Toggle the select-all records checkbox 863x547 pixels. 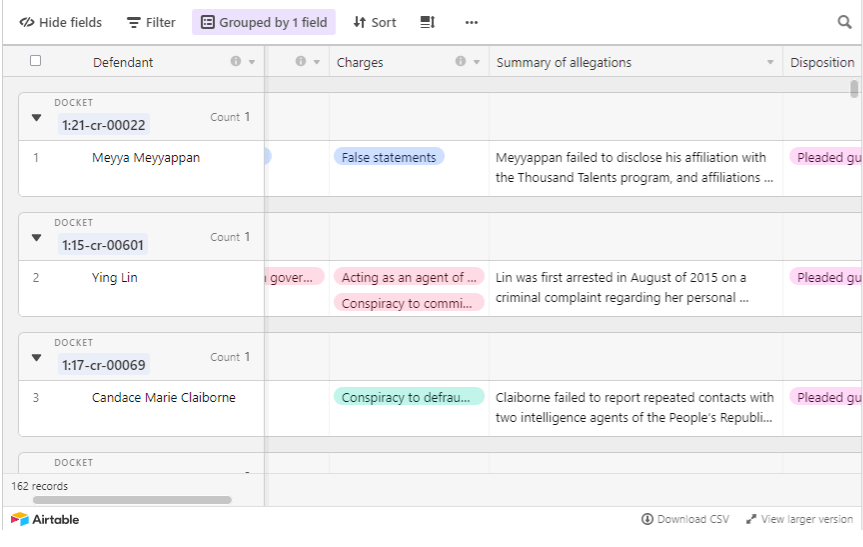click(36, 61)
